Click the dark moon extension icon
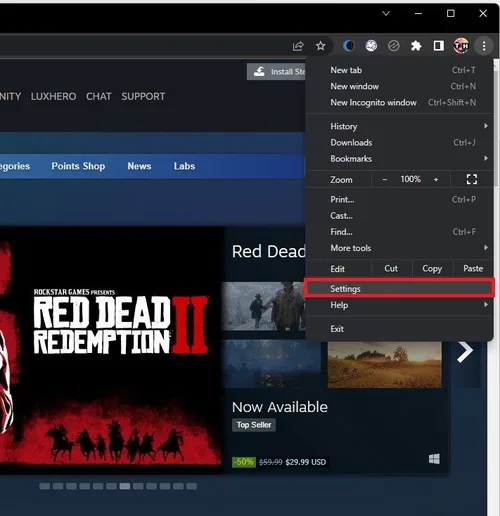This screenshot has height=516, width=500. [x=348, y=46]
